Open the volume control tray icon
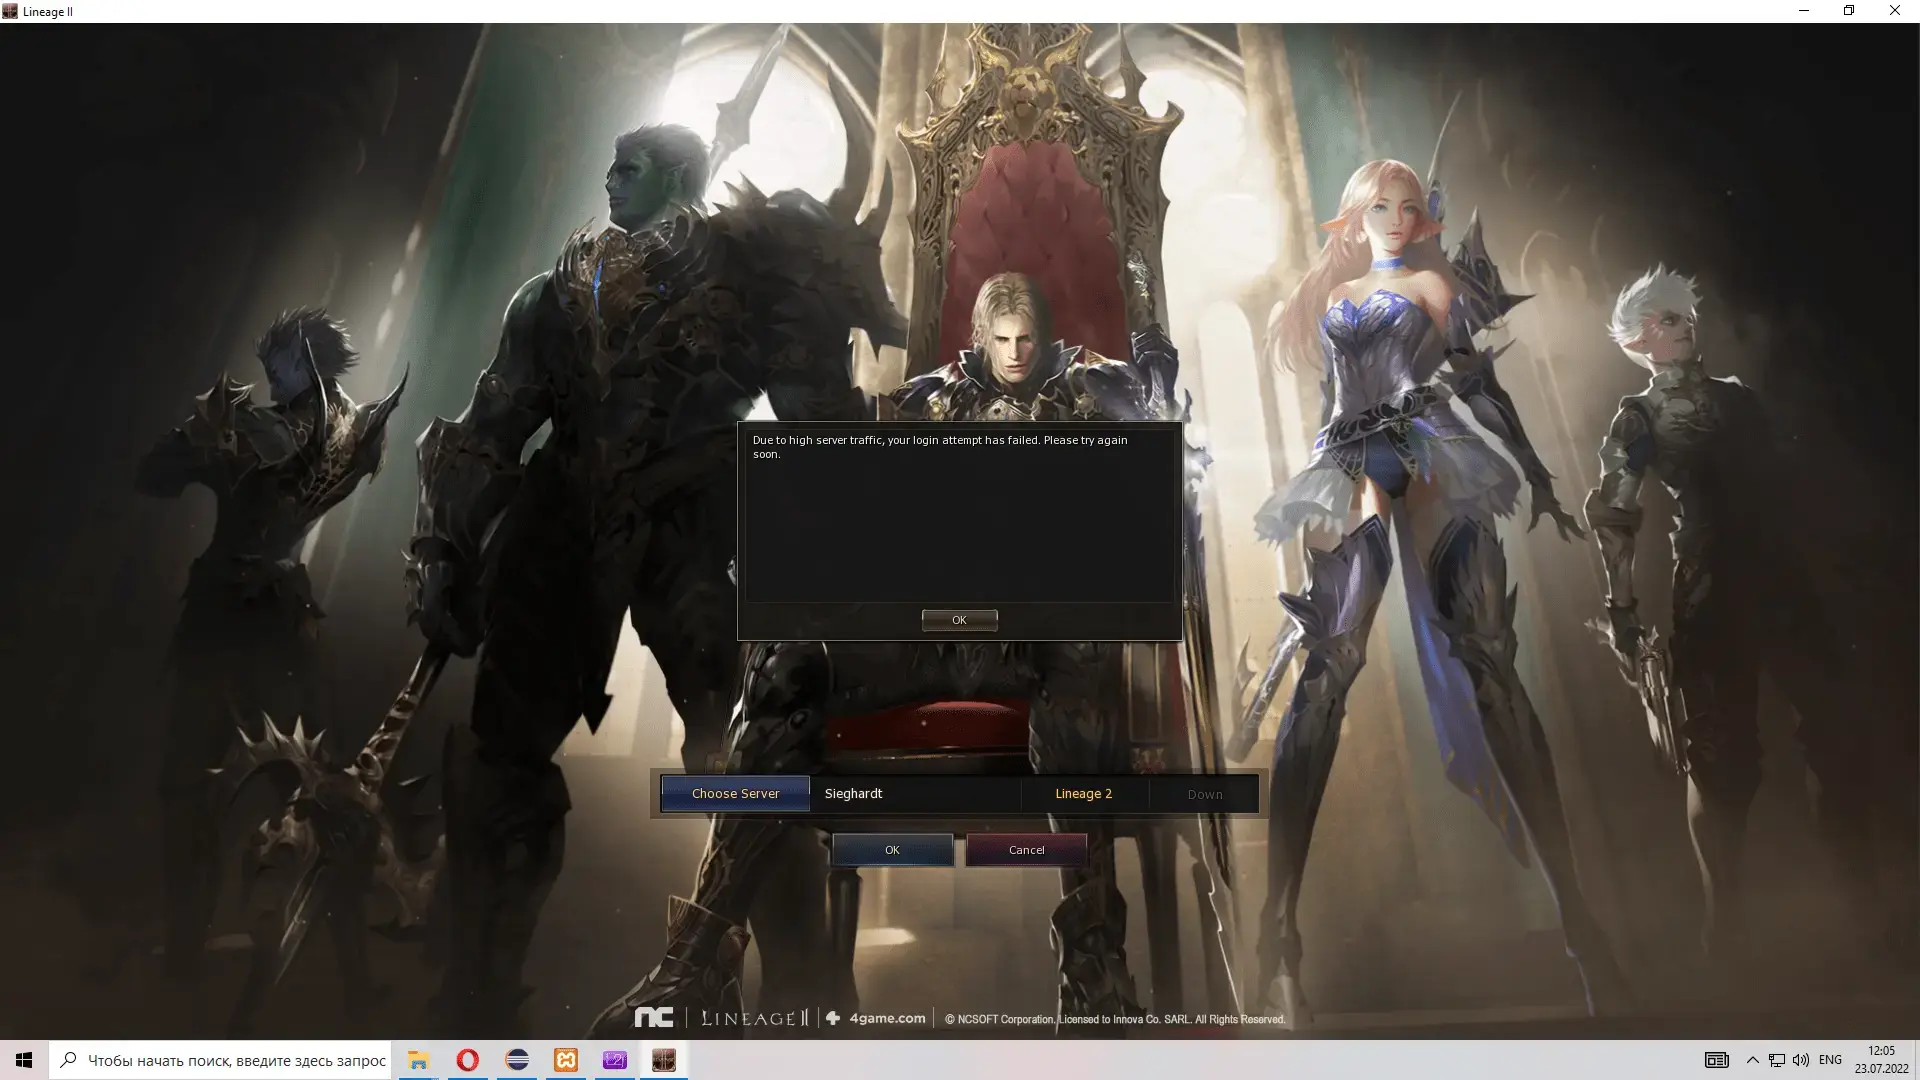The width and height of the screenshot is (1920, 1080). click(x=1801, y=1060)
